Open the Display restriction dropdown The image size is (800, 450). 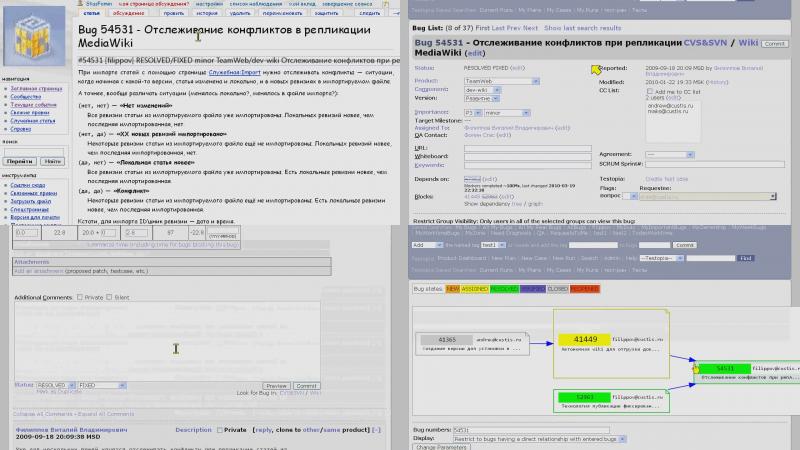tap(540, 439)
